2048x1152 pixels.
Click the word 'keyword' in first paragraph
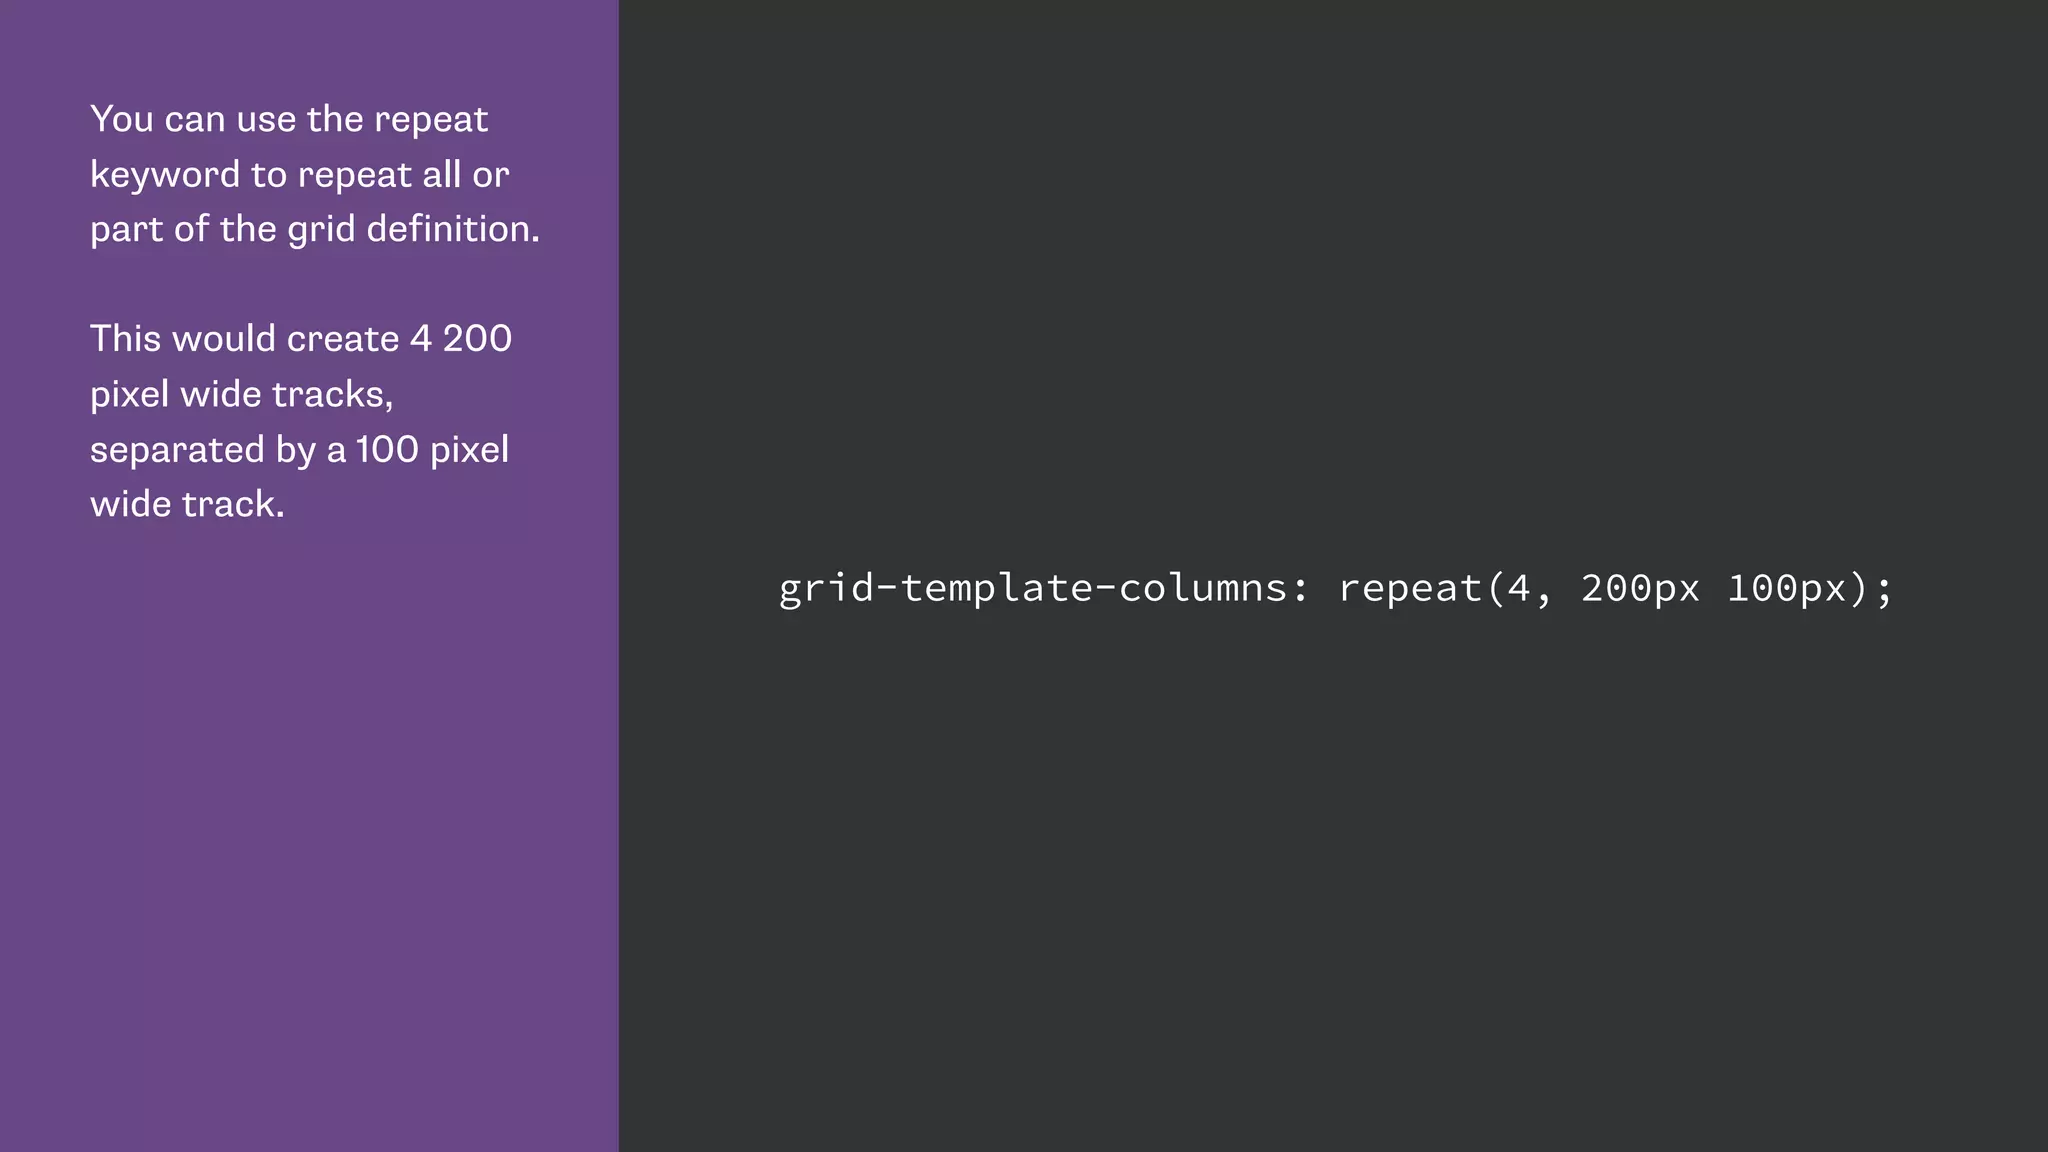[x=165, y=175]
